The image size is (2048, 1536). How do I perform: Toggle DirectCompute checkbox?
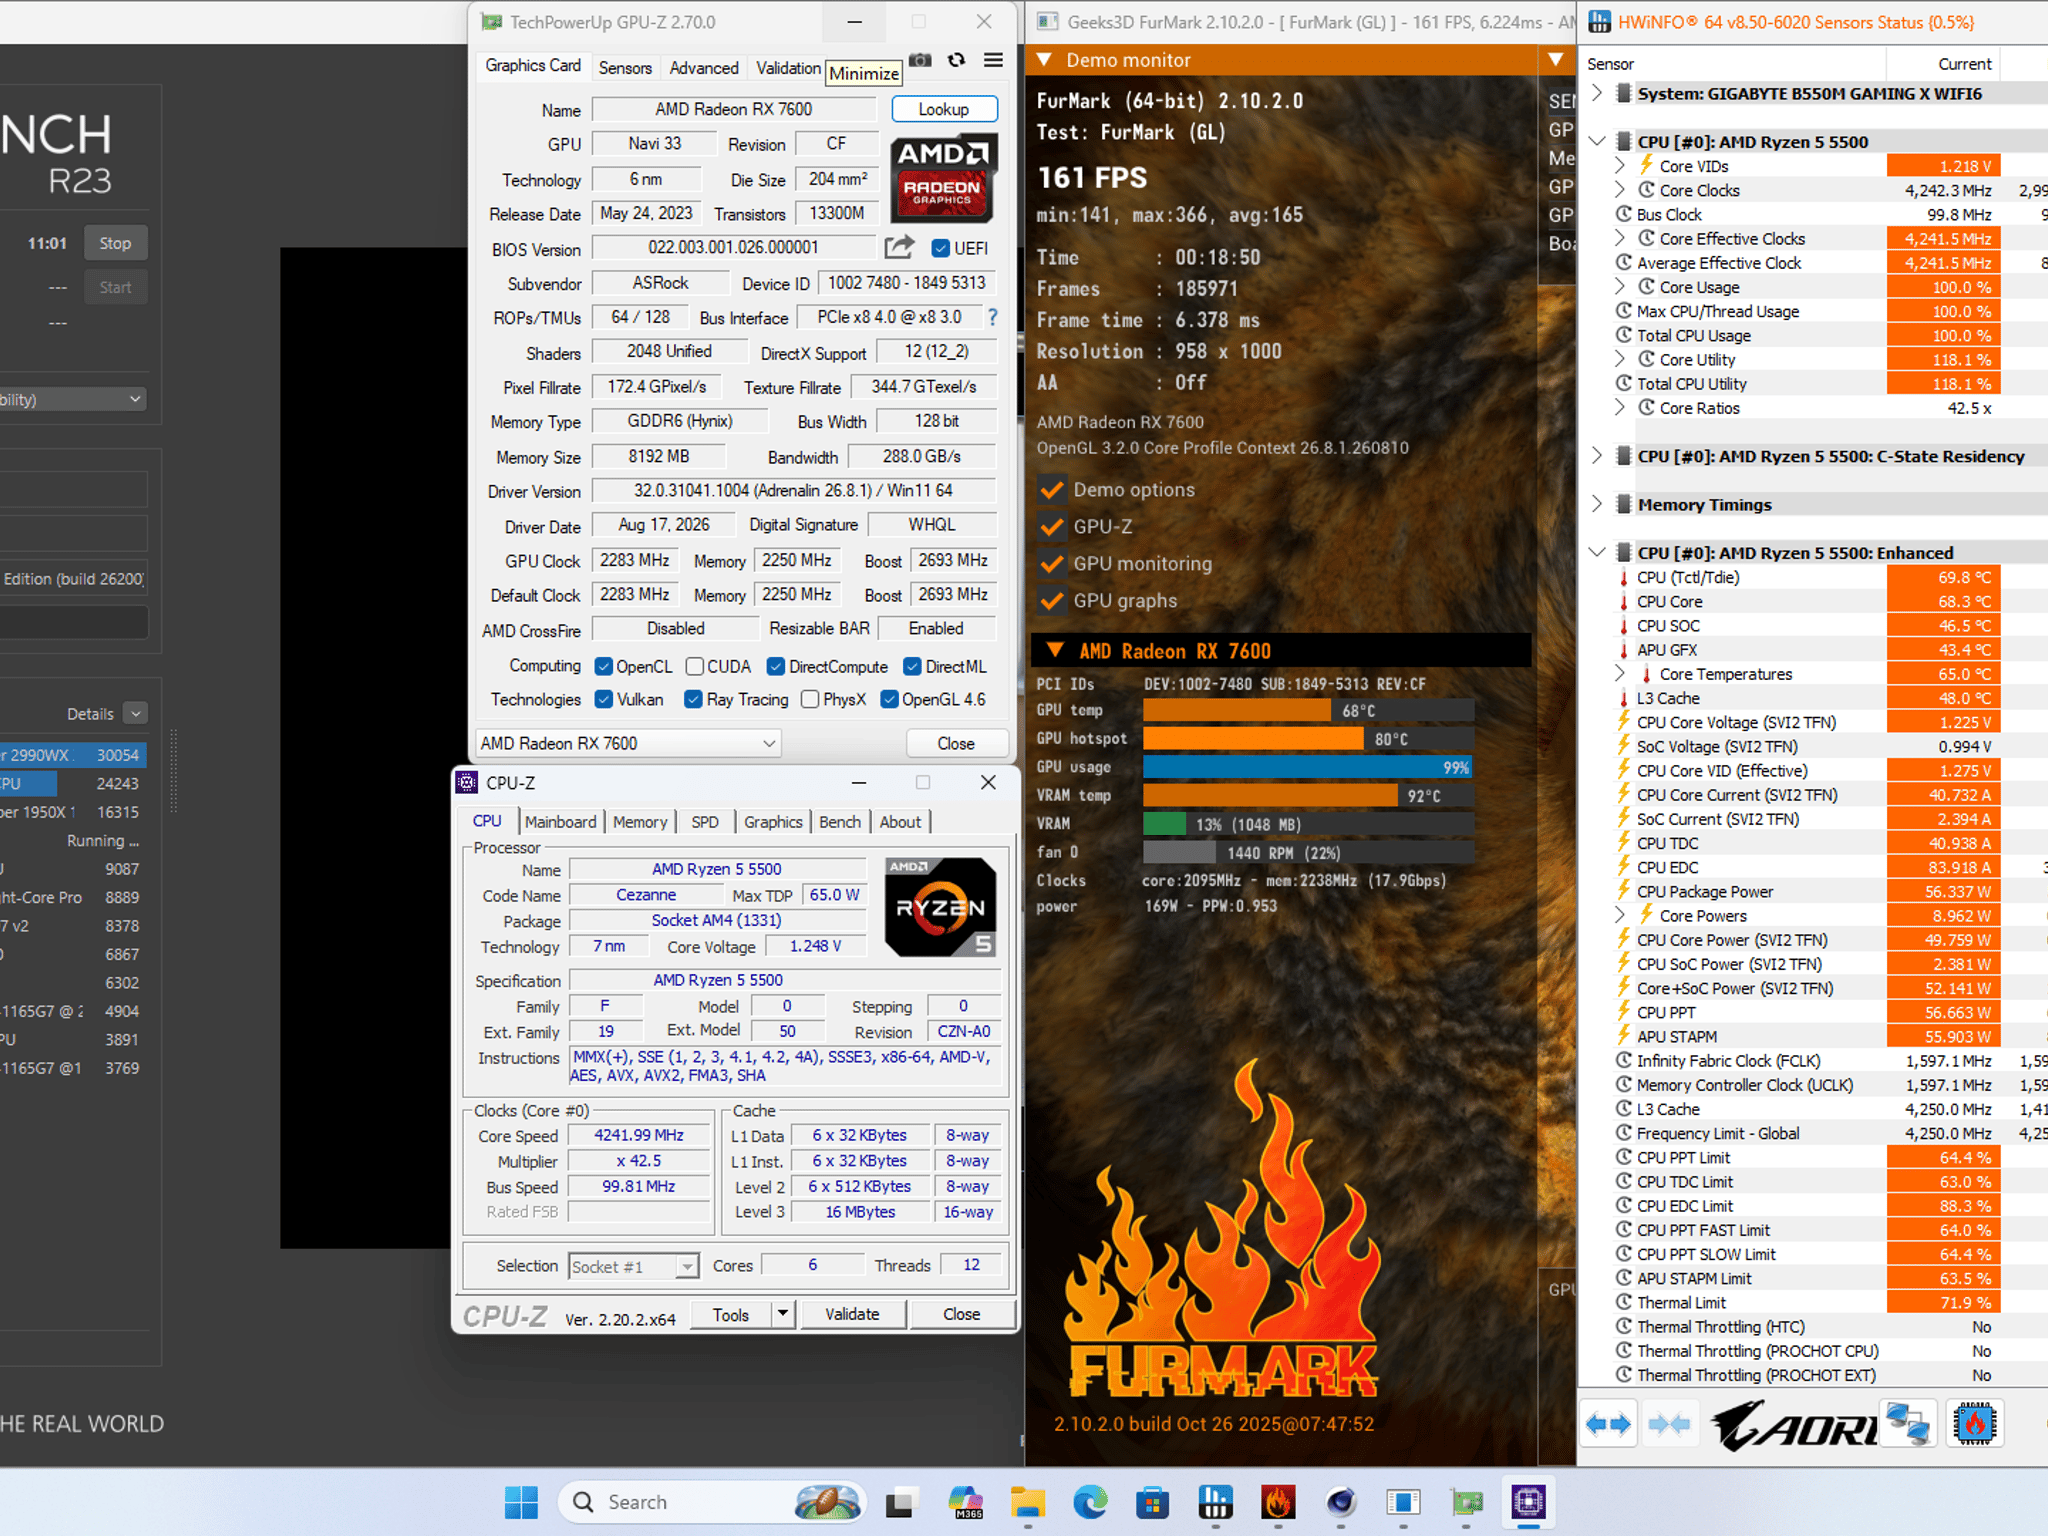pos(775,666)
